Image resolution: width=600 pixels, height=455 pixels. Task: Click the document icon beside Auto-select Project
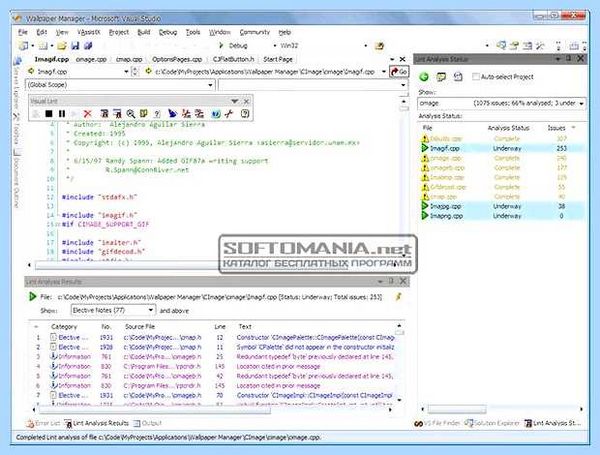pos(458,77)
